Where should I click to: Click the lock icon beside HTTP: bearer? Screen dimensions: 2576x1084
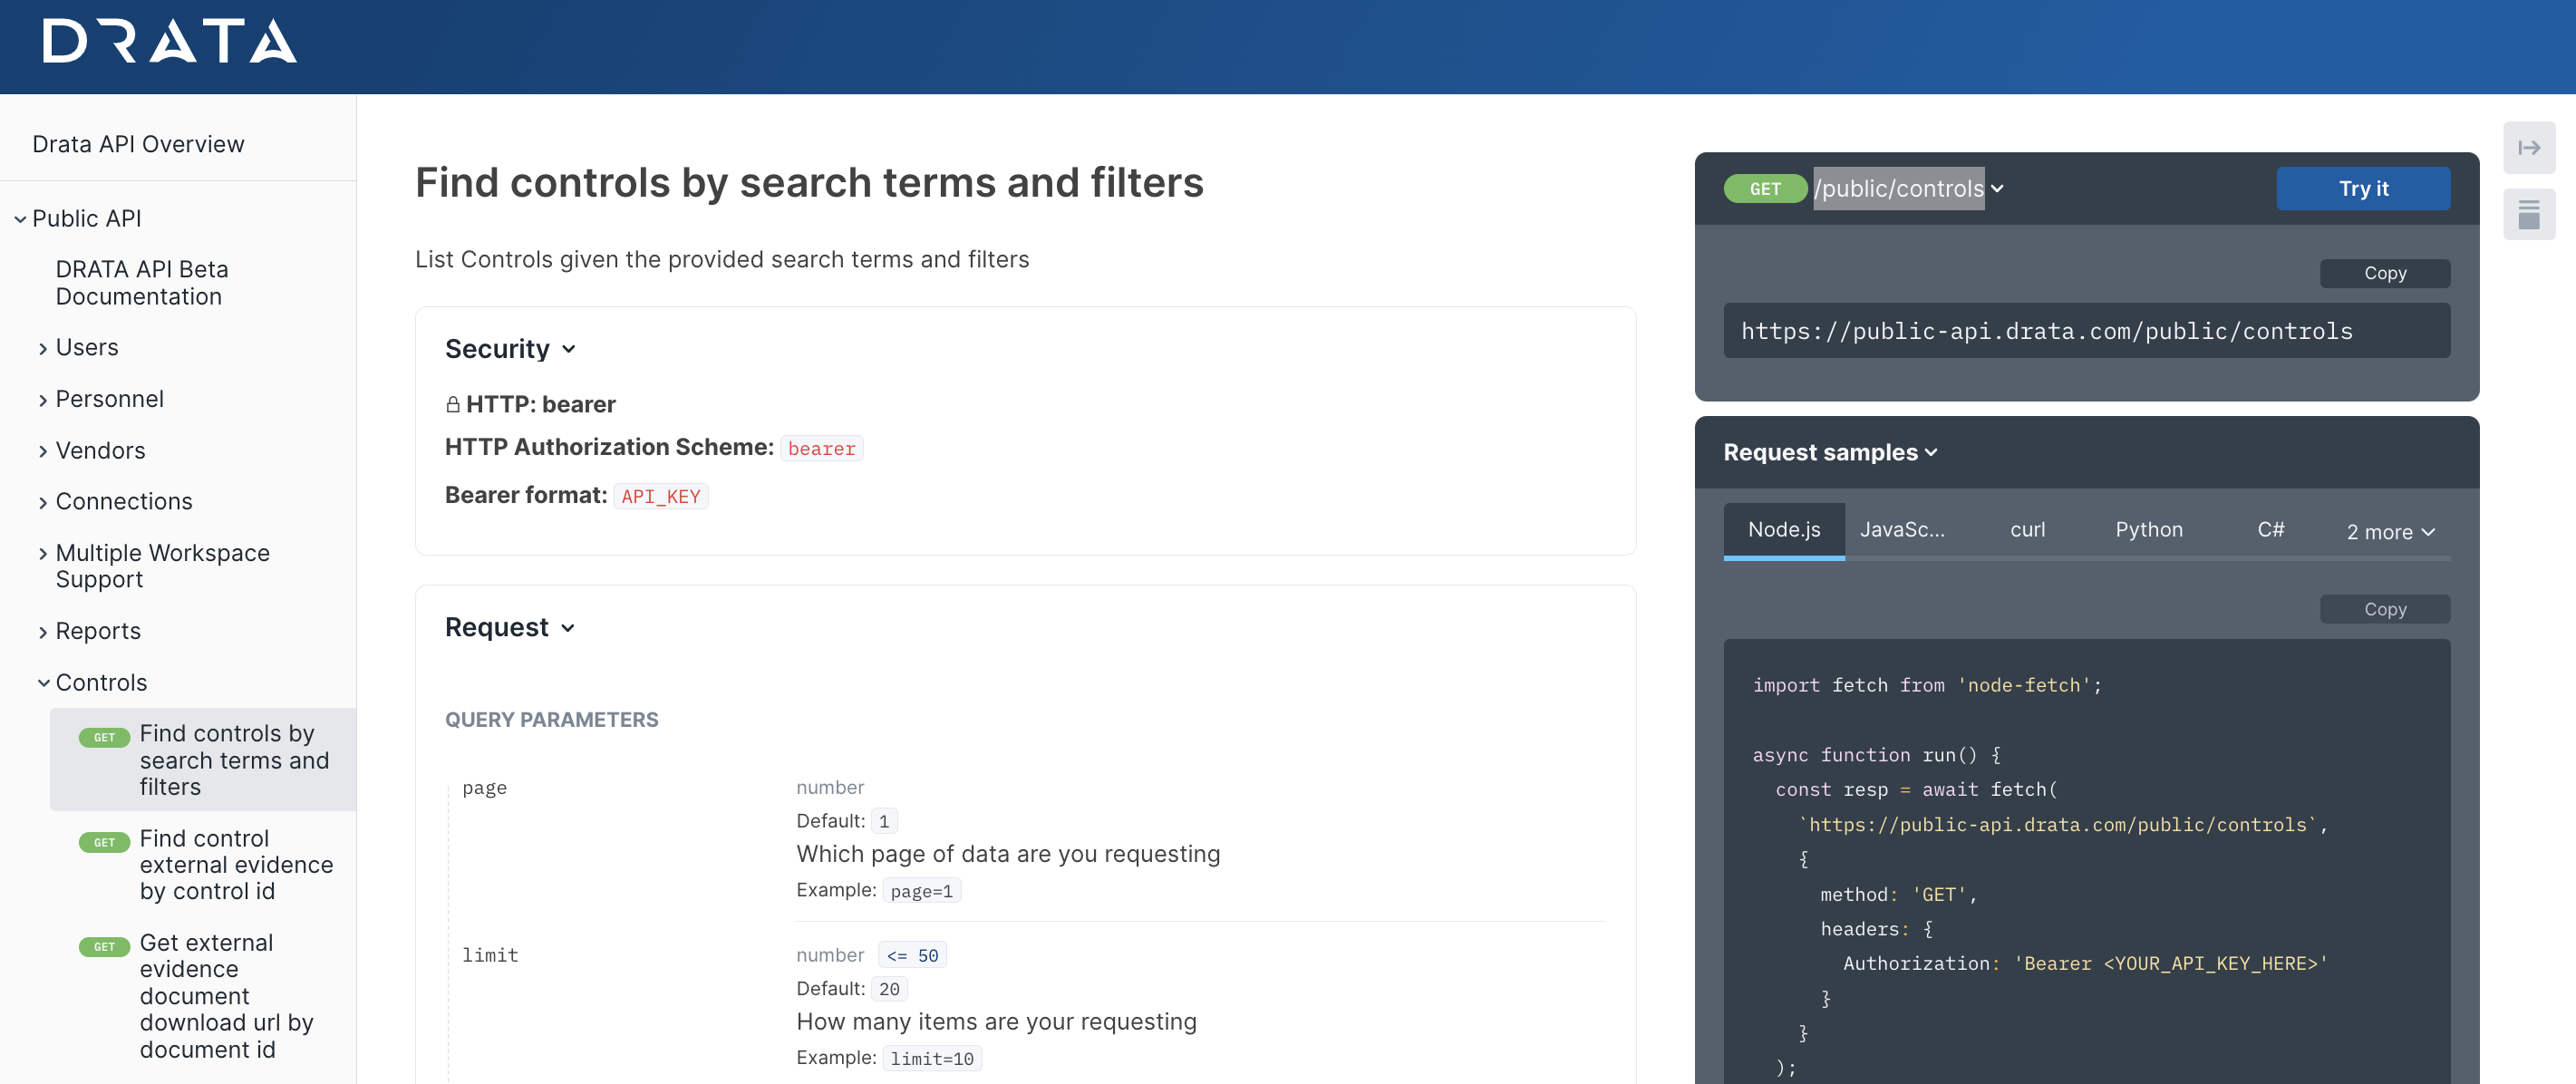[453, 404]
